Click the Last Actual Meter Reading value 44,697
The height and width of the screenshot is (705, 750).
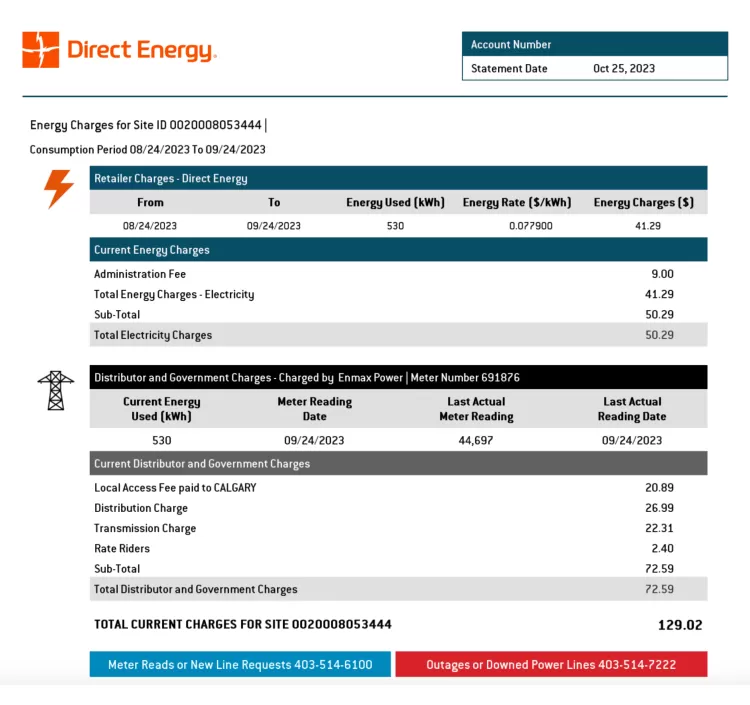click(x=476, y=440)
